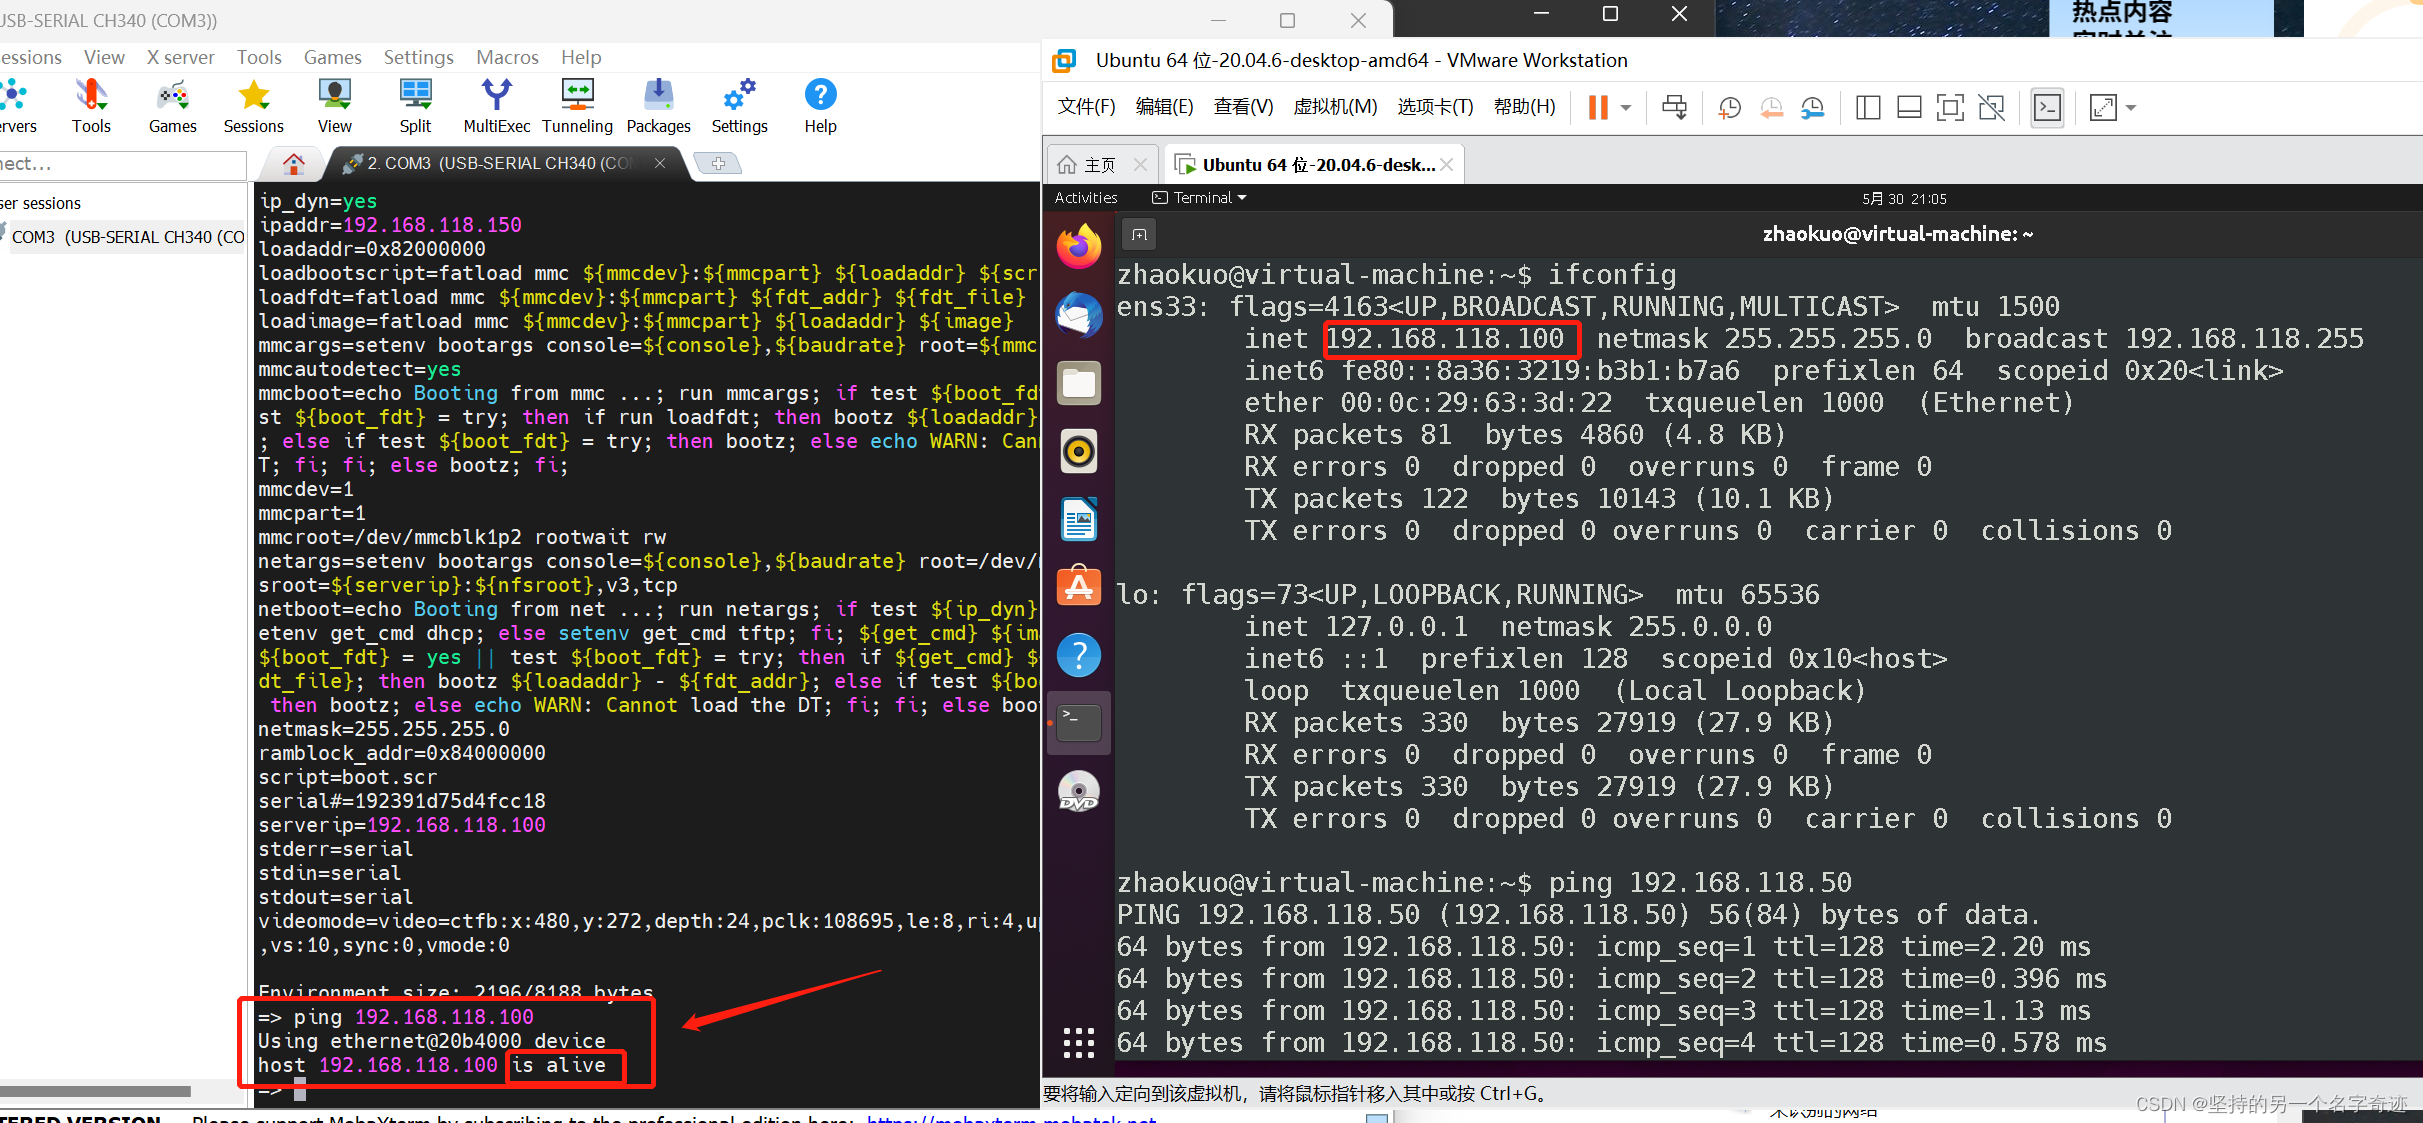
Task: Click VMware stretch guest icon
Action: point(2103,107)
